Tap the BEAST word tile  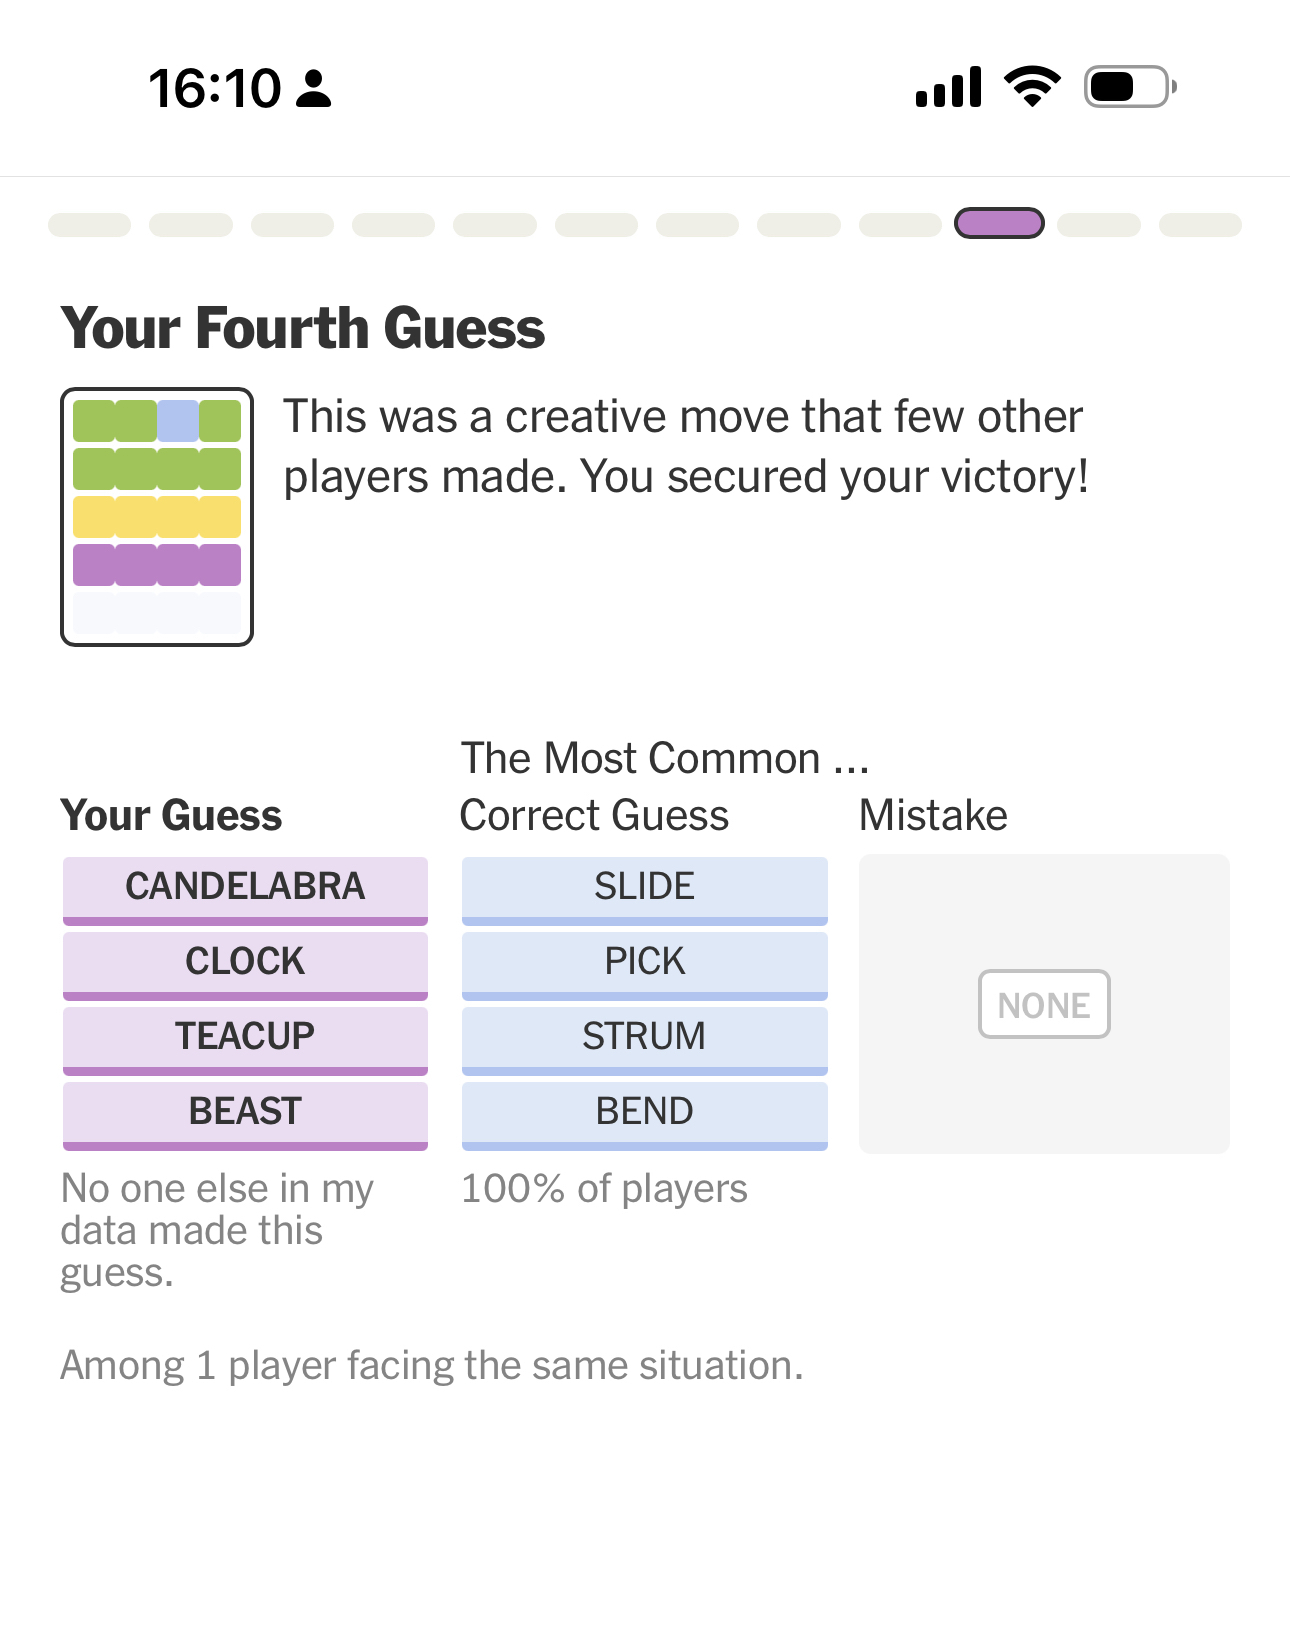(245, 1113)
